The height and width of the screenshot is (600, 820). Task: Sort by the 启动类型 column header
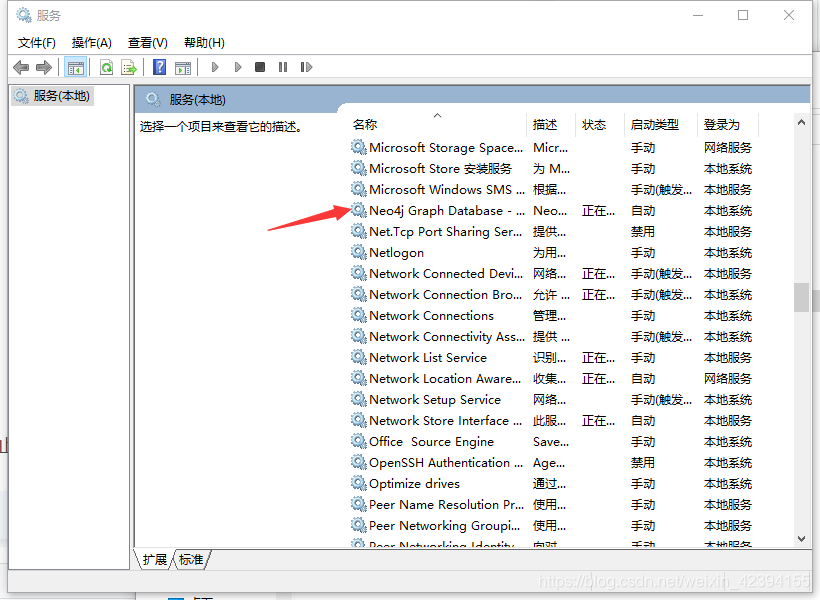click(x=661, y=124)
